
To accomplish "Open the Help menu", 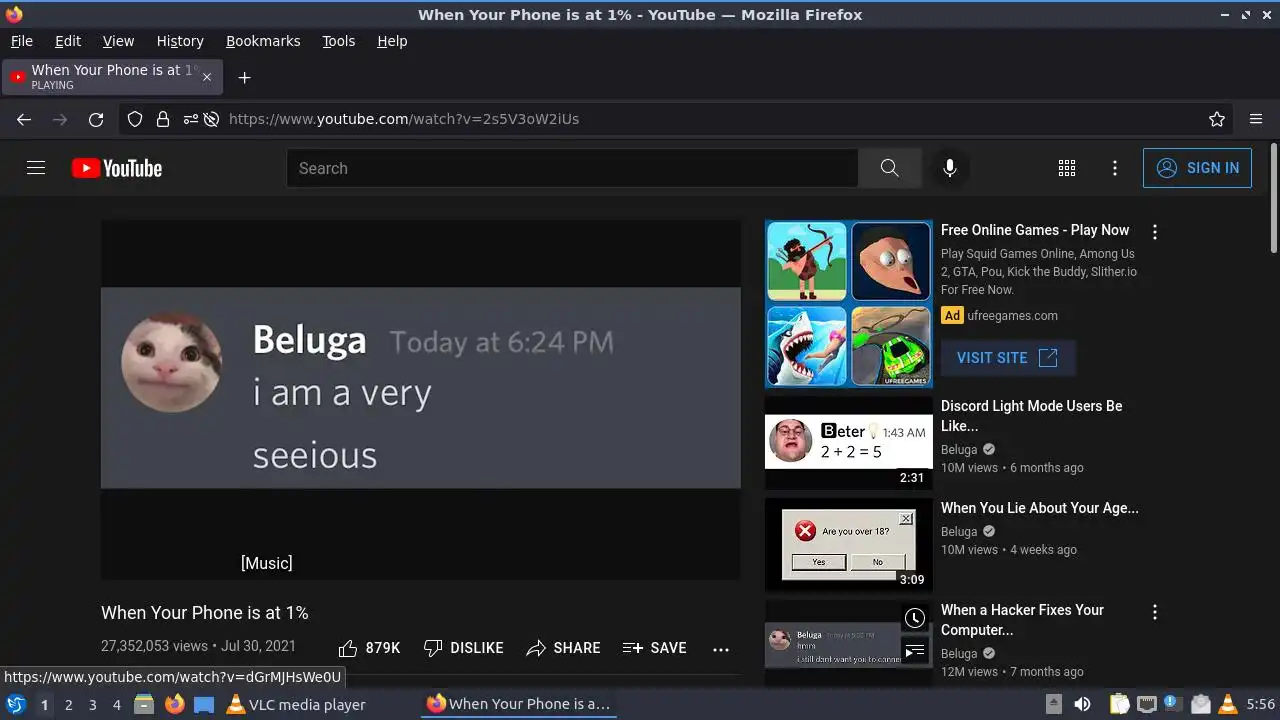I will [x=392, y=41].
